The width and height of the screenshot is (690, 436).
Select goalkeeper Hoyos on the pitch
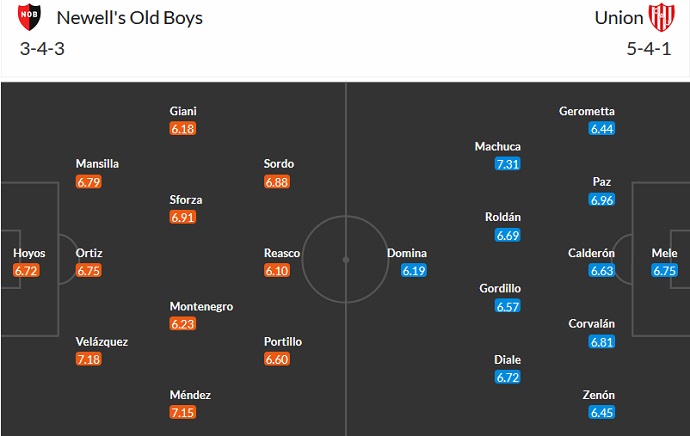(x=29, y=253)
